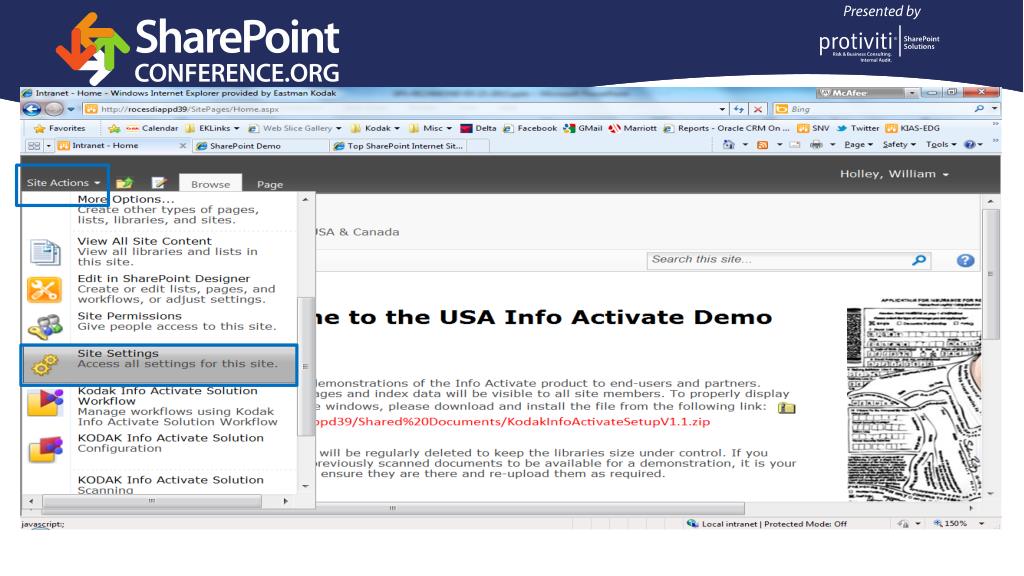Close the Intranet - Home tab

click(x=183, y=146)
